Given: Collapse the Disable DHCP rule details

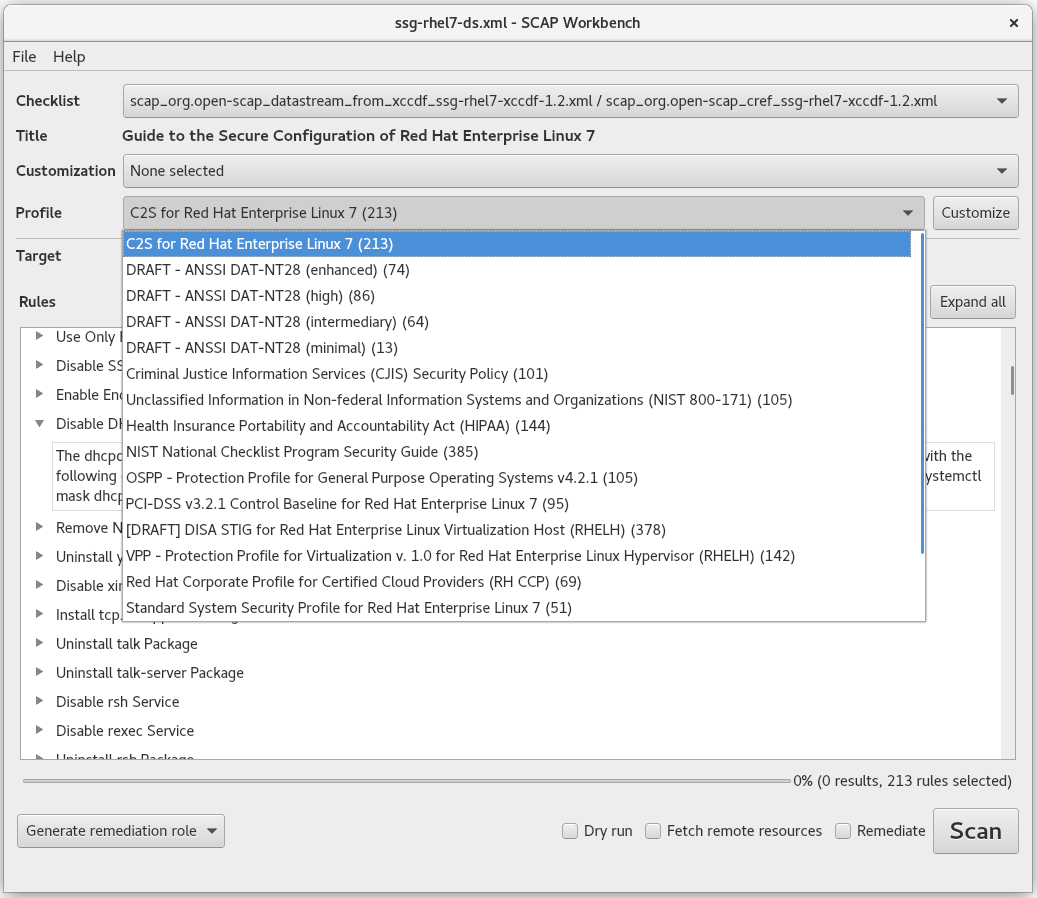Looking at the screenshot, I should point(39,423).
